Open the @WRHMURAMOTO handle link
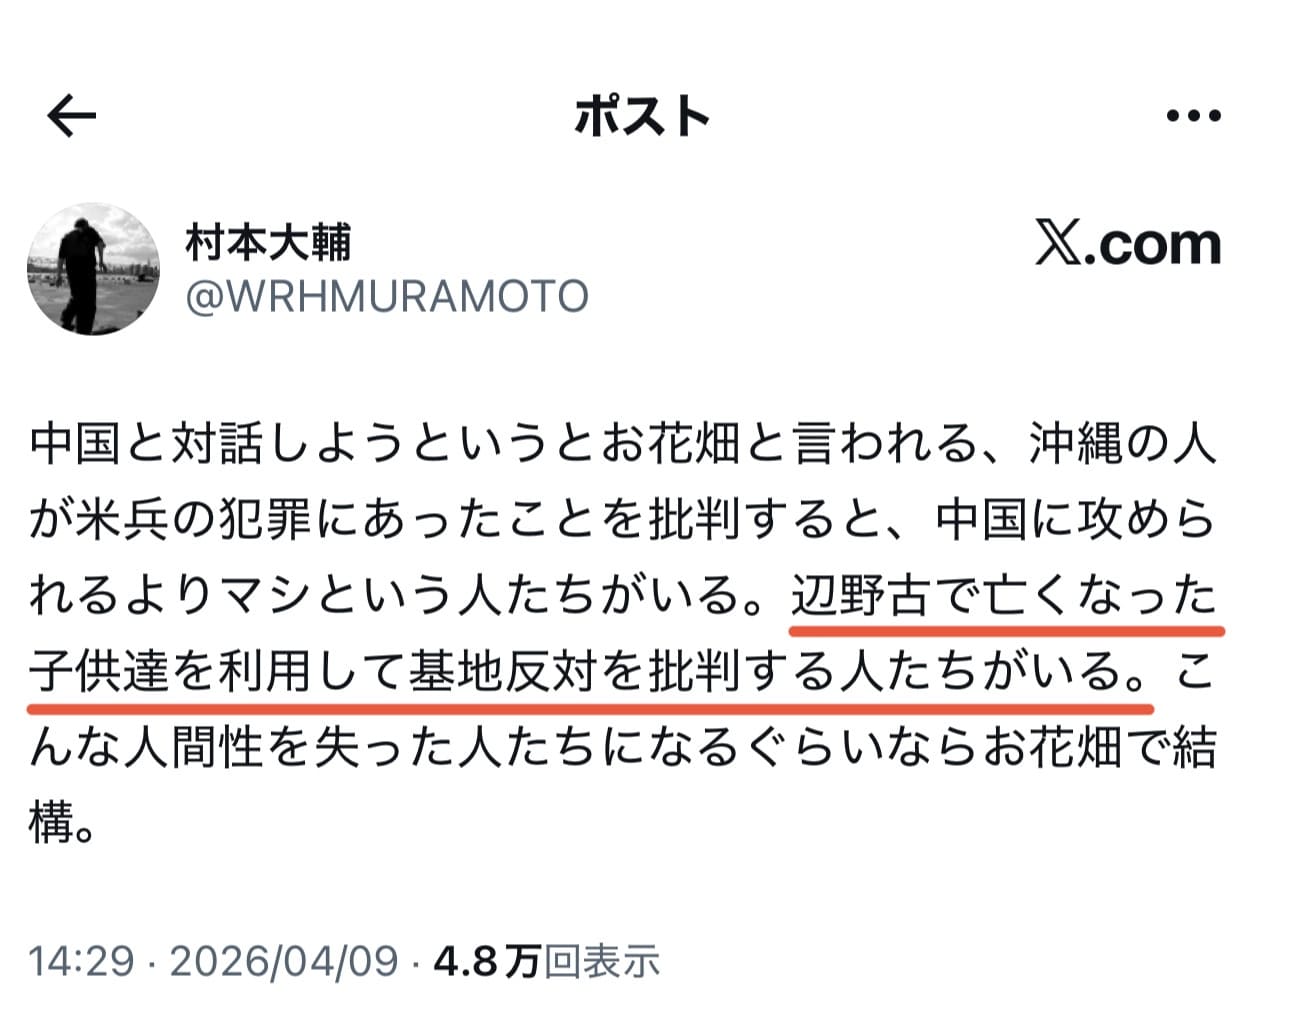Screen dimensions: 1290x1017 [x=387, y=297]
